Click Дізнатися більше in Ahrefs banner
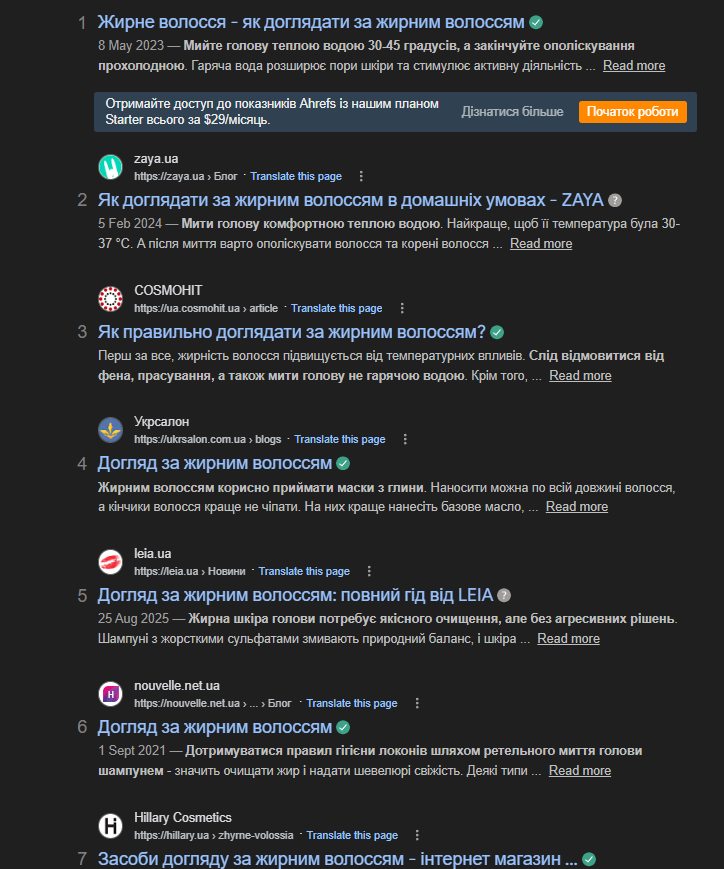Image resolution: width=724 pixels, height=869 pixels. [x=512, y=112]
